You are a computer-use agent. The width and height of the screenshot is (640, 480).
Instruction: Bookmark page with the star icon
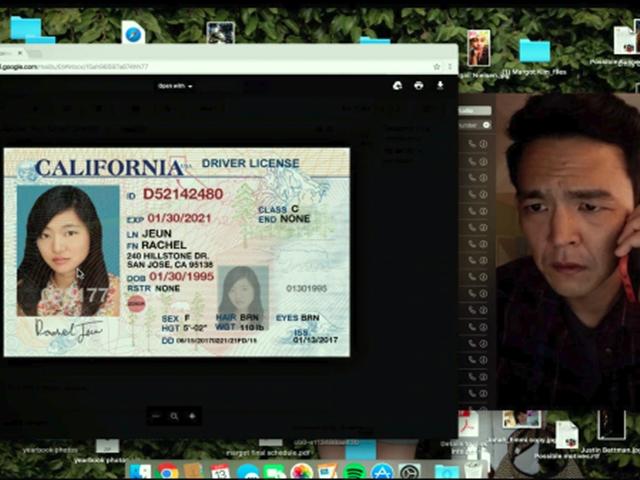point(436,66)
